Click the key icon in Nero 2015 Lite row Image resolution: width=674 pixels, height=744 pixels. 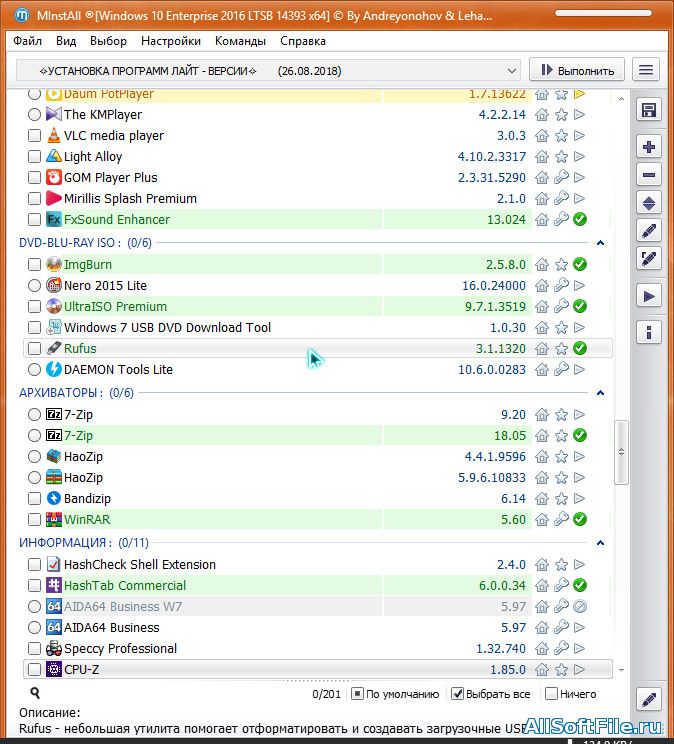[x=561, y=286]
